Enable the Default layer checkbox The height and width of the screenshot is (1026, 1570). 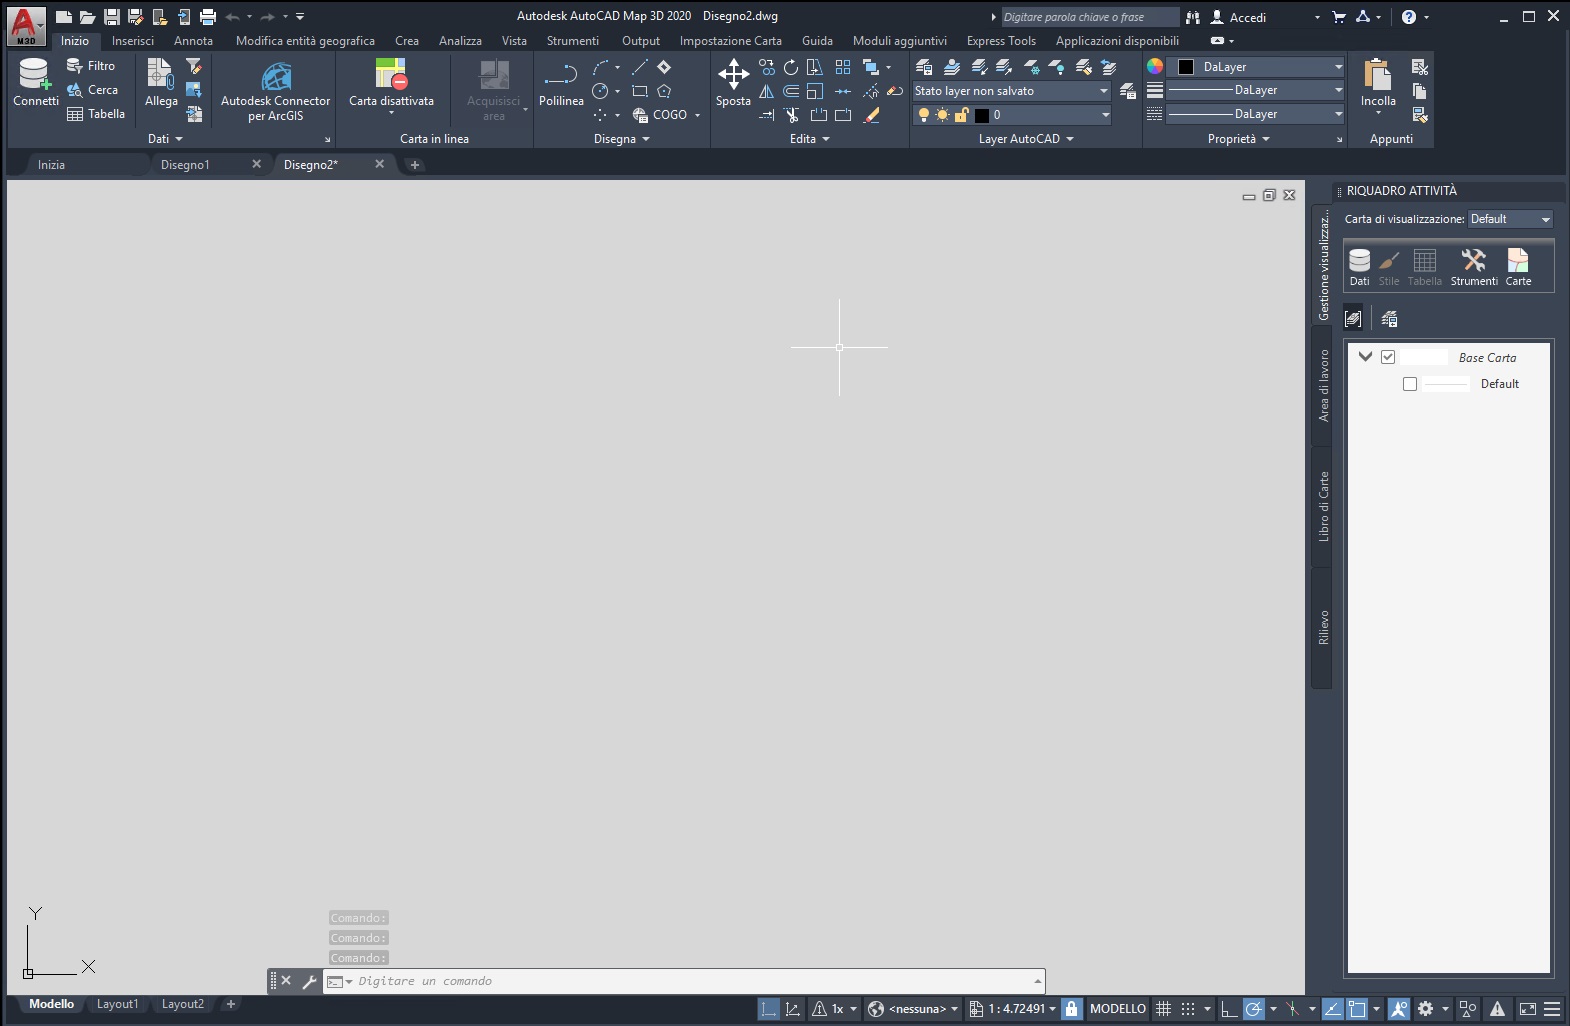point(1410,384)
